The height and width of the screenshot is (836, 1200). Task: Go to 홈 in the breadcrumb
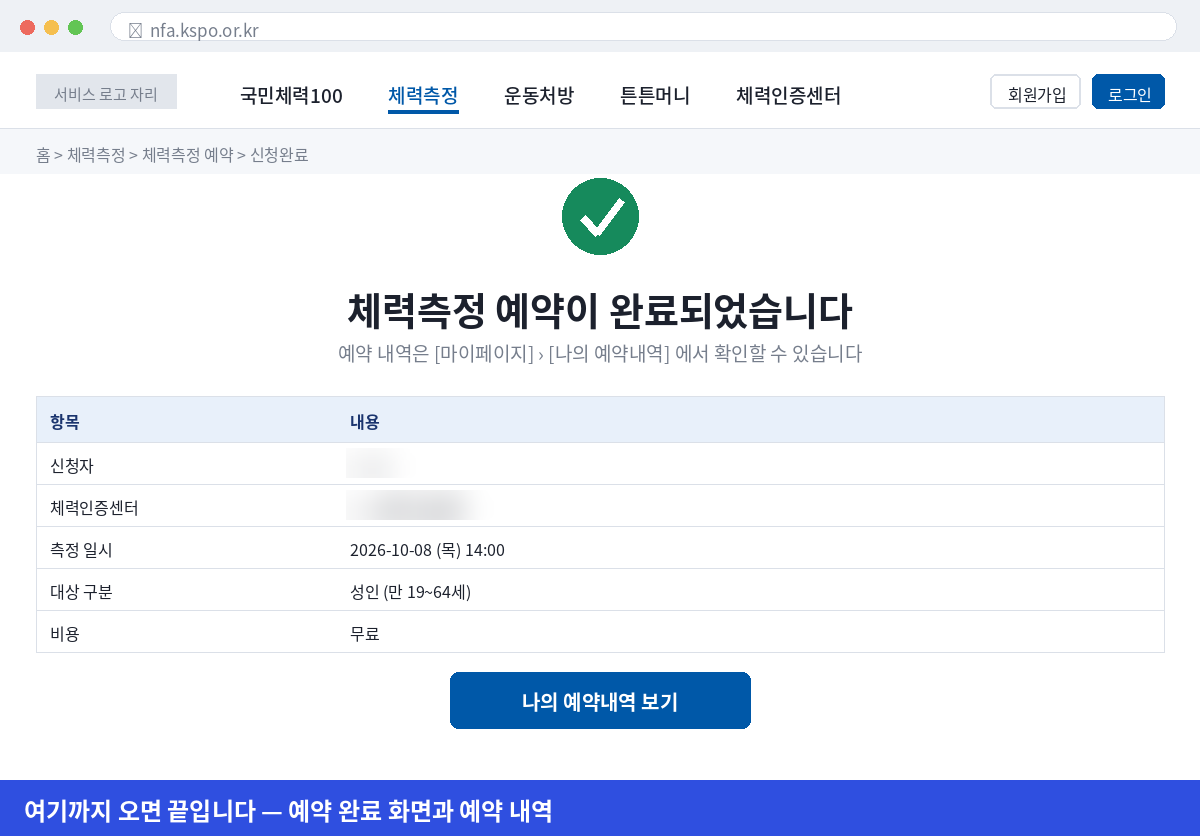(43, 155)
